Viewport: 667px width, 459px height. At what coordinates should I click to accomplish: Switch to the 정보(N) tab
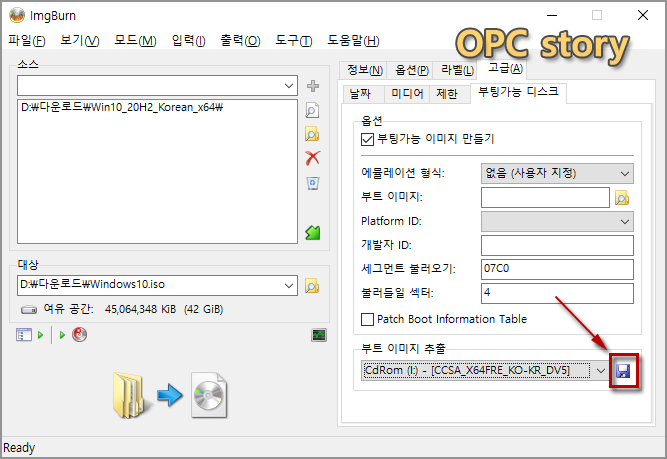click(x=365, y=70)
